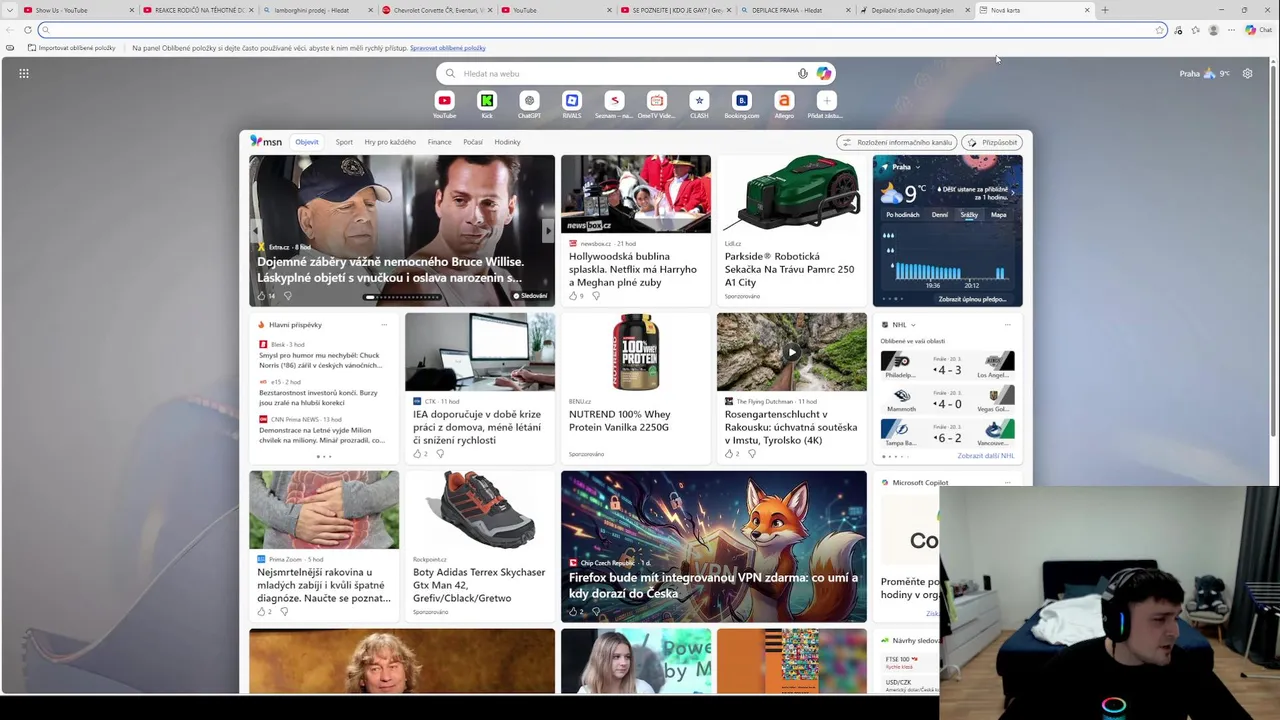Focus the browser address bar
The image size is (1280, 720).
[600, 30]
